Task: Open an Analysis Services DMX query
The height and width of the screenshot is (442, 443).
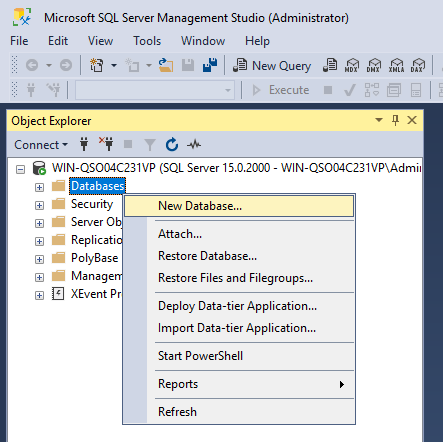Action: tap(373, 65)
